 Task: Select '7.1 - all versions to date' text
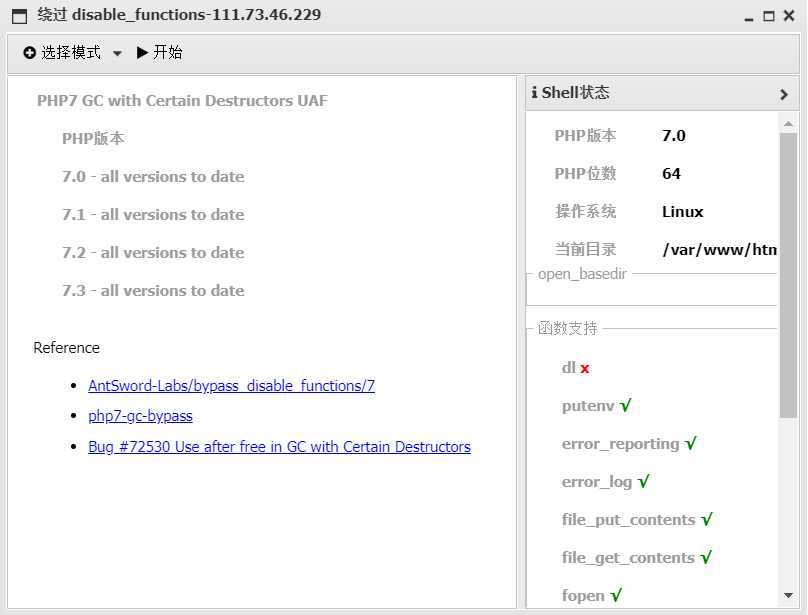(153, 214)
